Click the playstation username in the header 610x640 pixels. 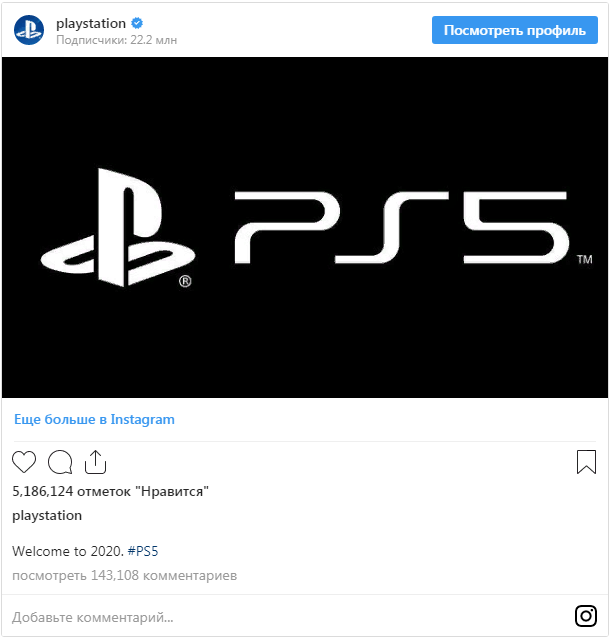[x=91, y=24]
